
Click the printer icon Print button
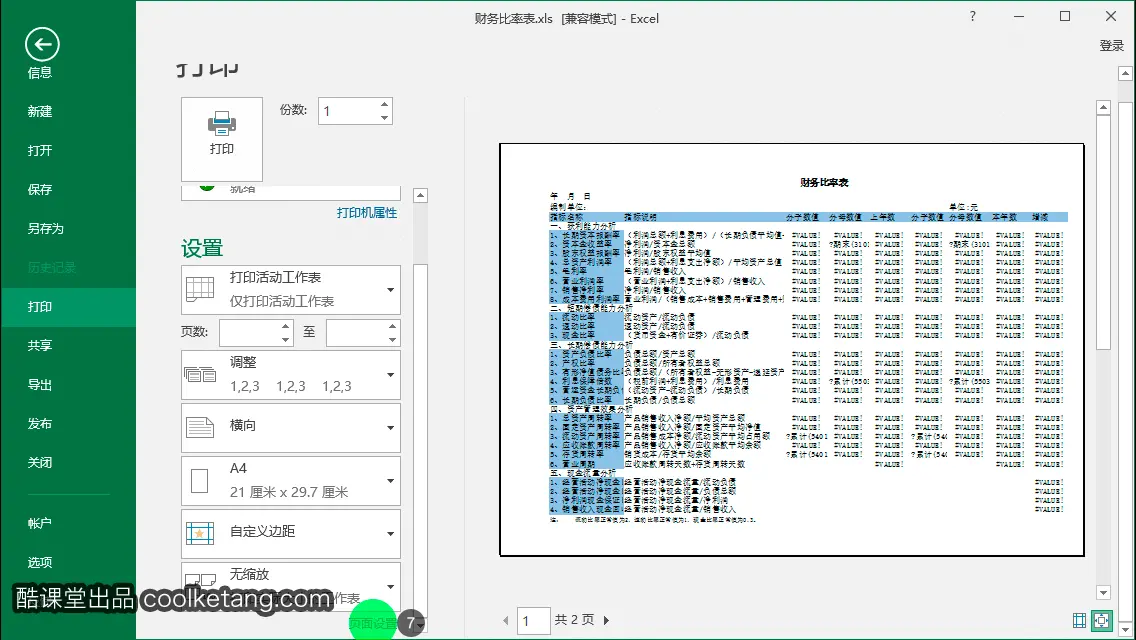click(x=222, y=139)
